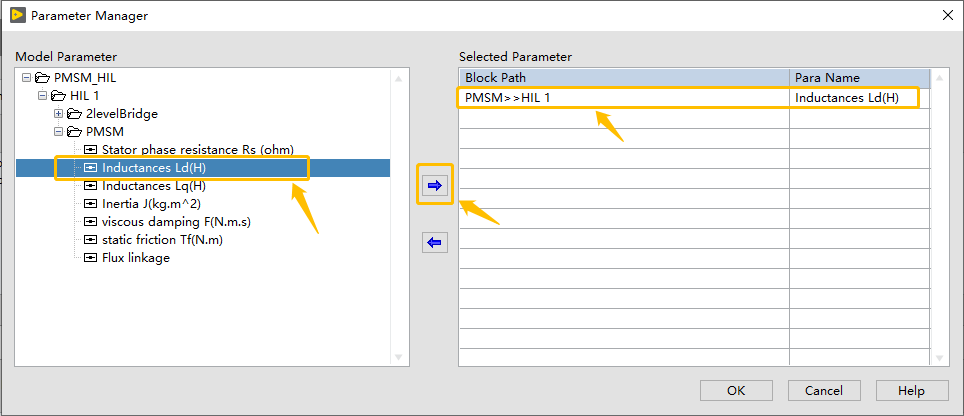964x416 pixels.
Task: Click the Inertia J parameter icon
Action: click(x=91, y=204)
